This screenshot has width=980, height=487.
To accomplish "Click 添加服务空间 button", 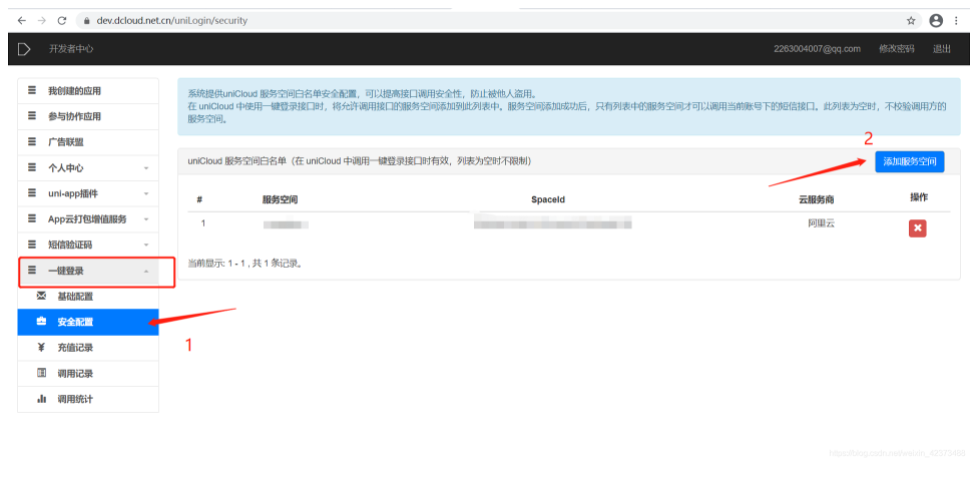I will click(x=909, y=162).
